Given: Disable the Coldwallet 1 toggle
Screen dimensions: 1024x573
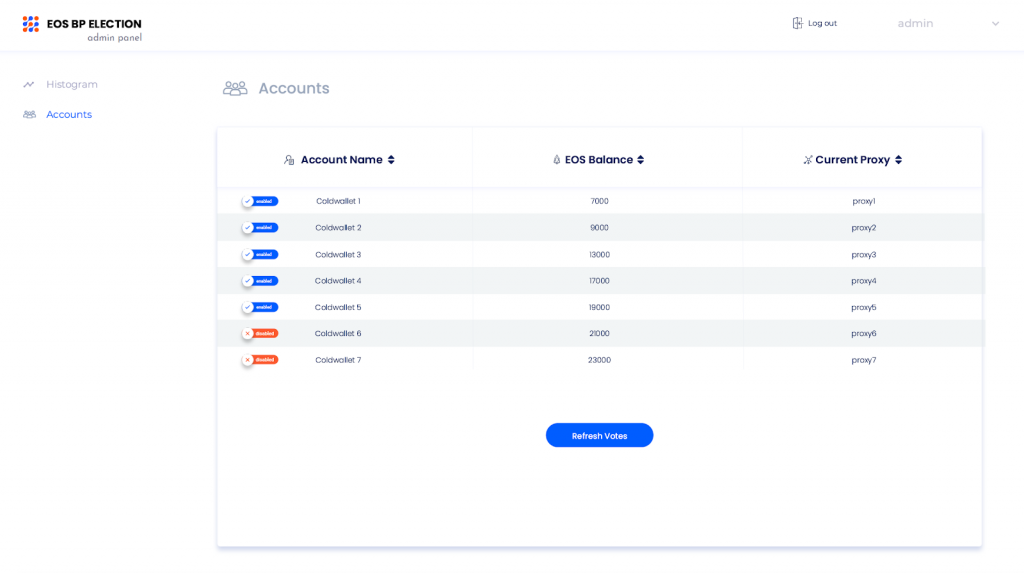Looking at the screenshot, I should tap(260, 201).
